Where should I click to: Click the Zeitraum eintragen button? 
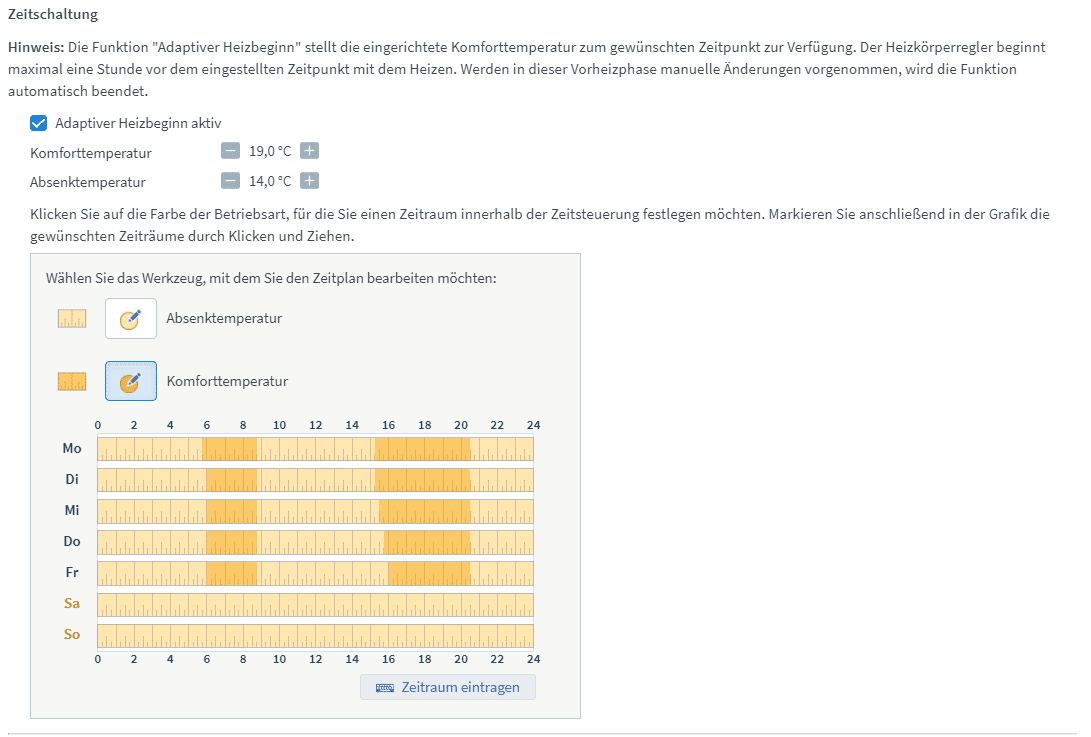(447, 687)
